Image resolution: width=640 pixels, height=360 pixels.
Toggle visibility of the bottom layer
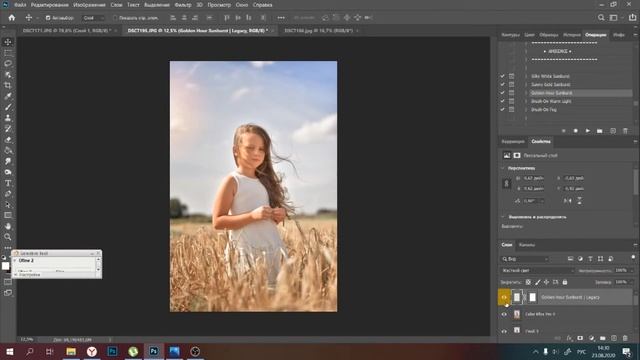[504, 331]
